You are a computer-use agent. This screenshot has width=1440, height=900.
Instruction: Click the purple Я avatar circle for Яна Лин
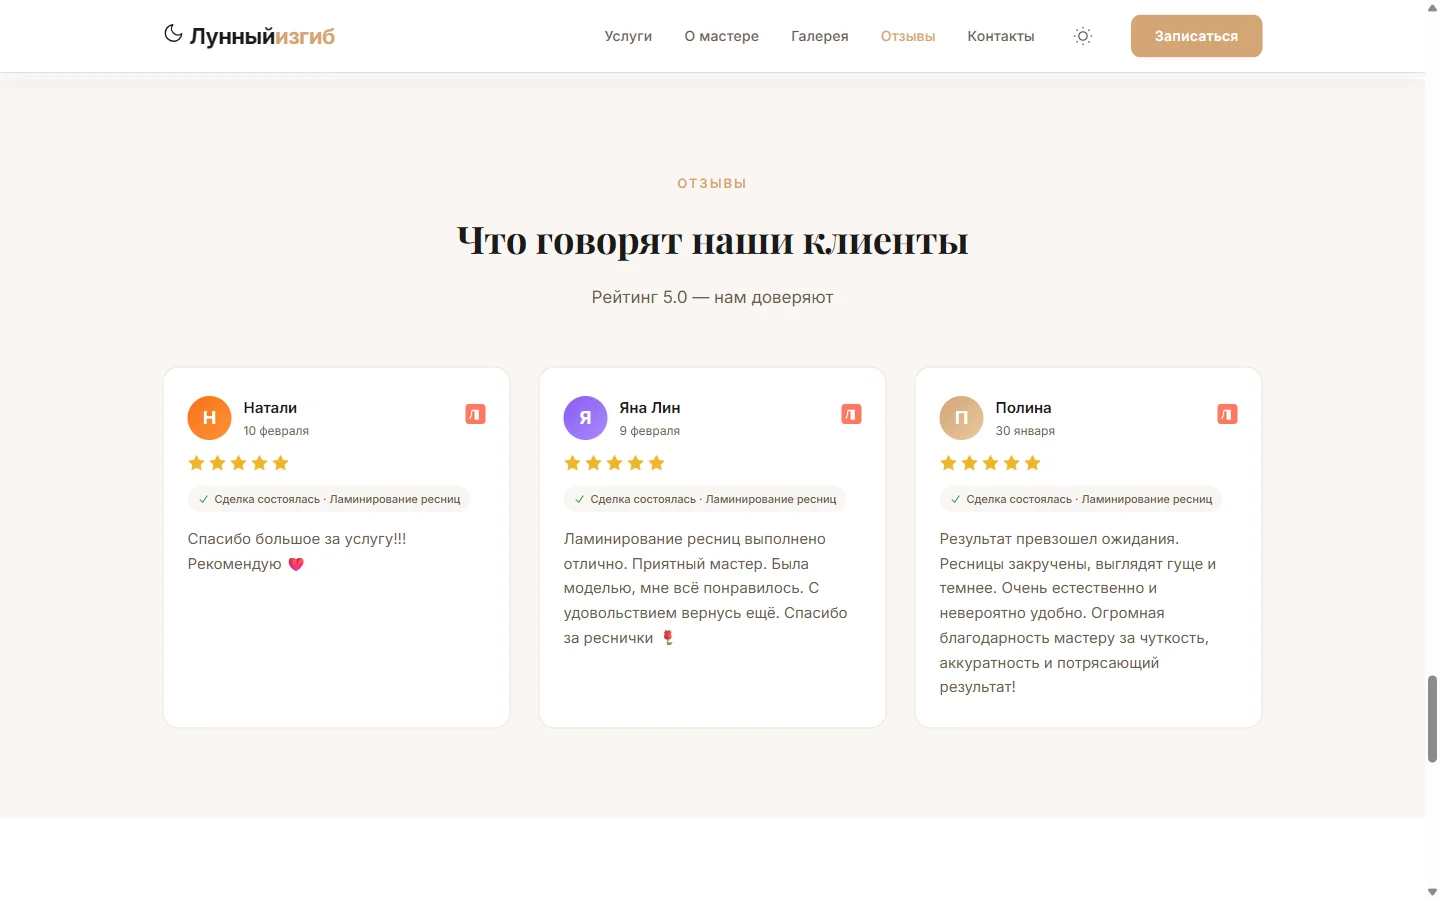pos(585,418)
